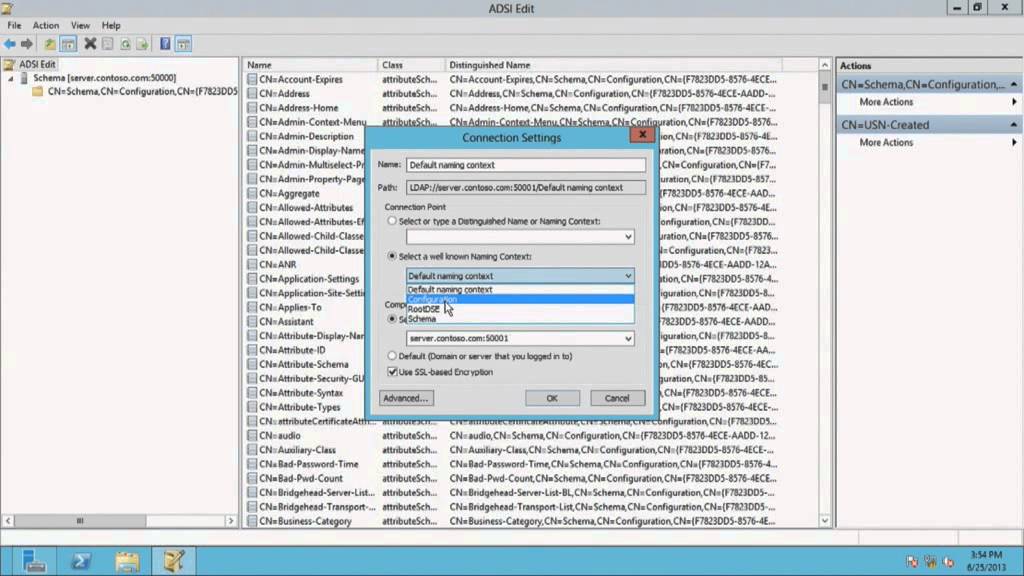1024x576 pixels.
Task: Launch PowerShell from the taskbar
Action: coord(81,561)
